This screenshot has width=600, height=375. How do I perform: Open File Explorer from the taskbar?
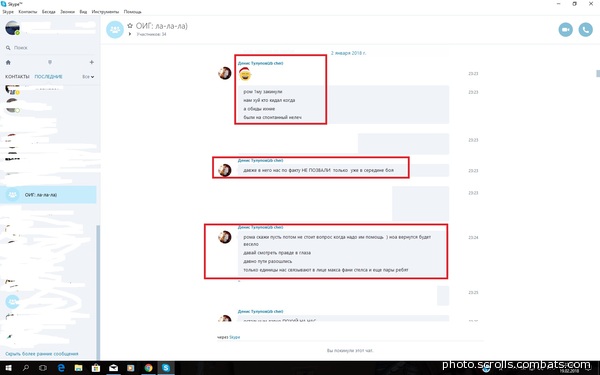[x=78, y=368]
